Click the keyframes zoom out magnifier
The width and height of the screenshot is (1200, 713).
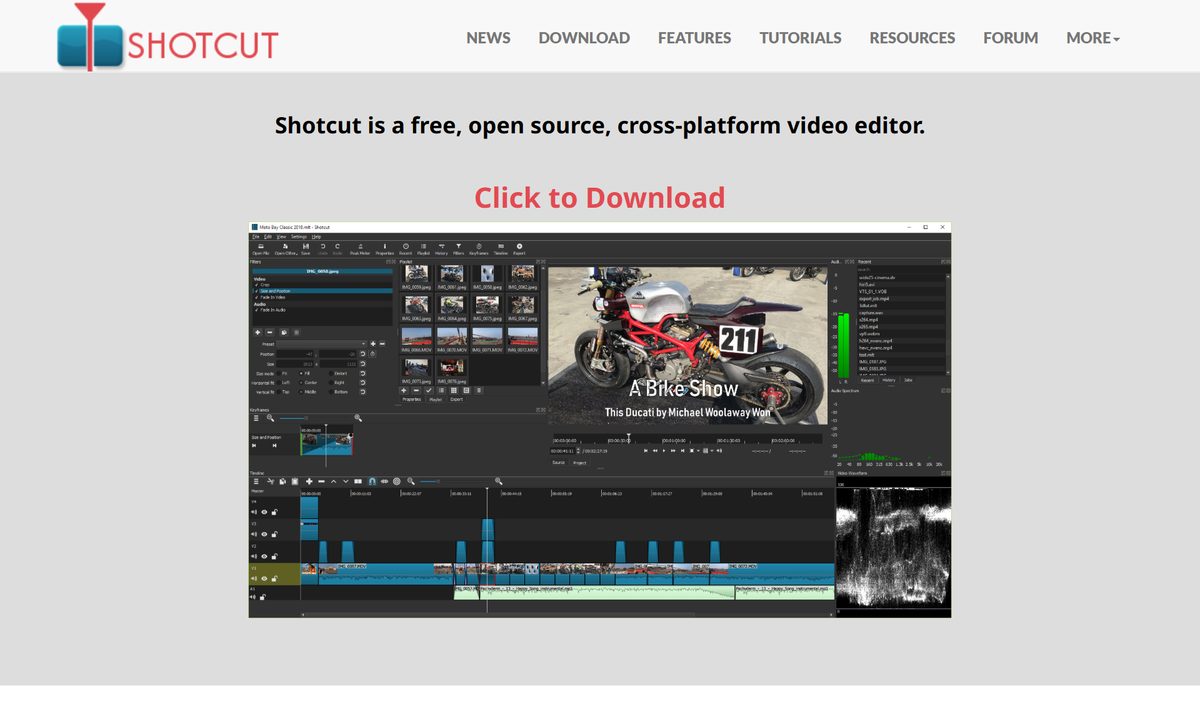tap(270, 418)
